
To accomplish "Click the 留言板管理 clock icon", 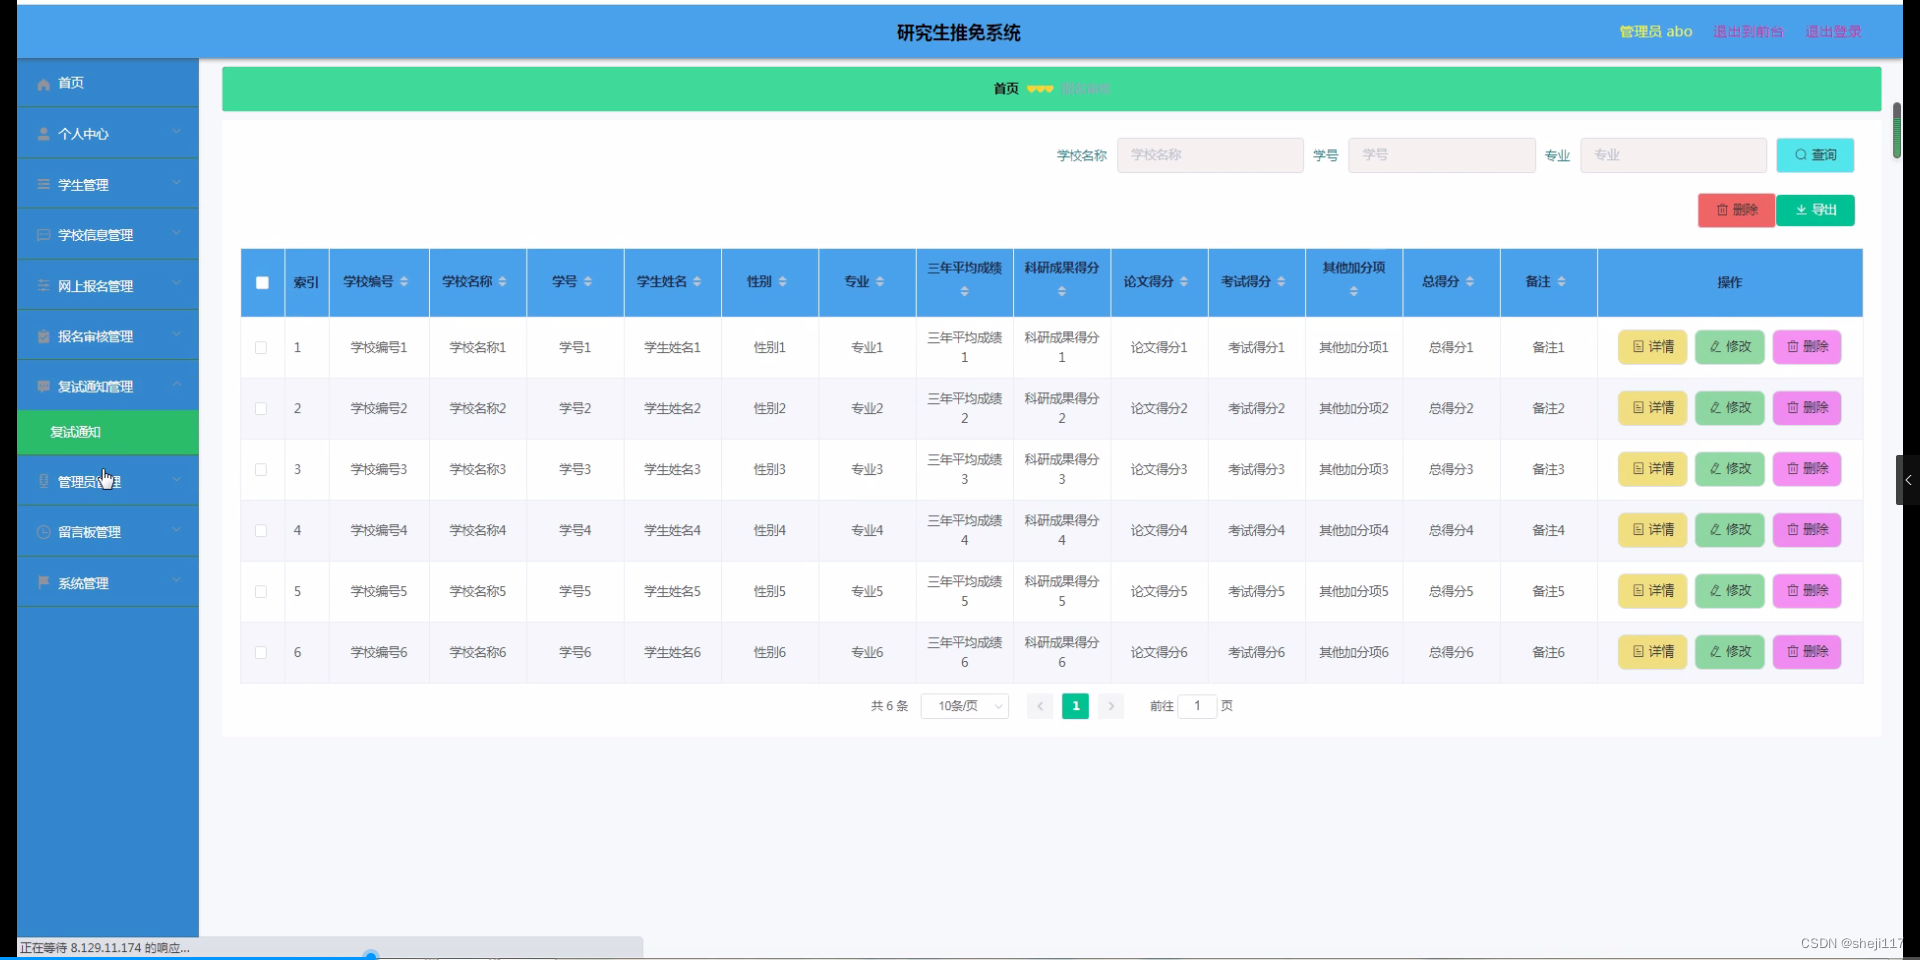I will coord(42,531).
